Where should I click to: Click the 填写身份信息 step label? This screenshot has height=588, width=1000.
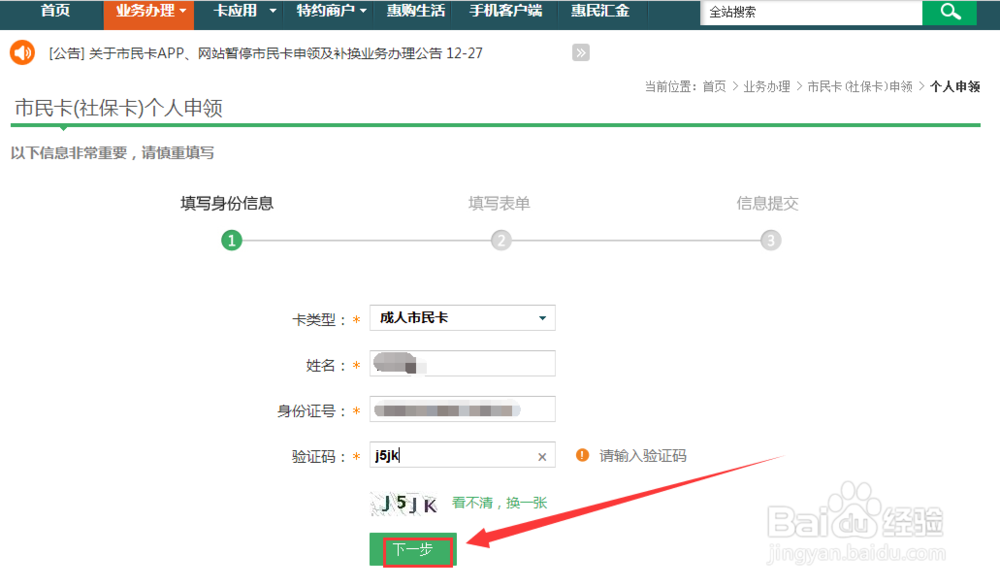point(227,203)
